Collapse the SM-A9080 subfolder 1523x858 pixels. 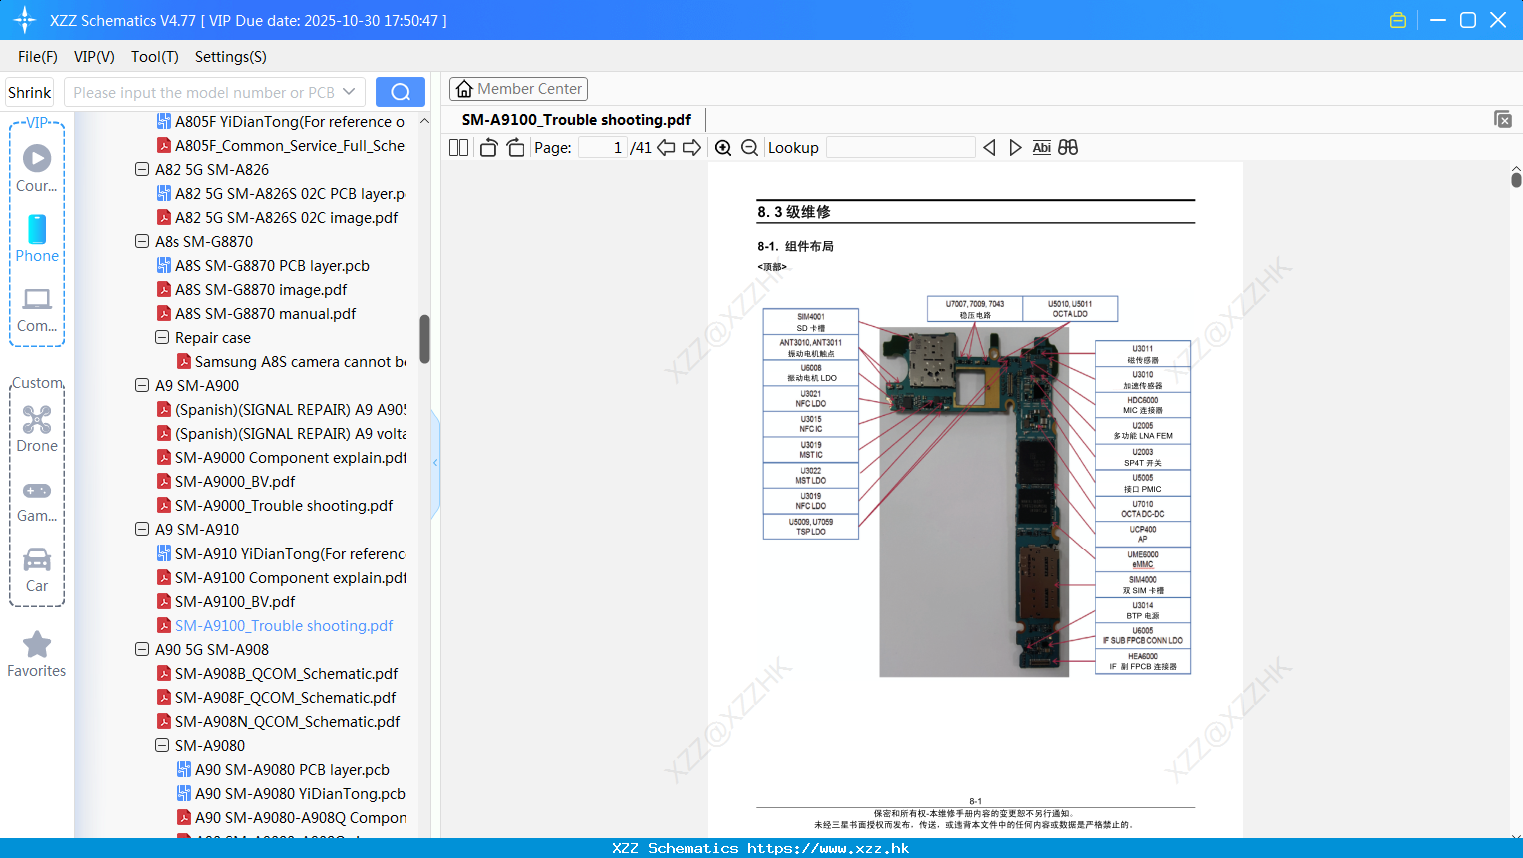point(162,745)
